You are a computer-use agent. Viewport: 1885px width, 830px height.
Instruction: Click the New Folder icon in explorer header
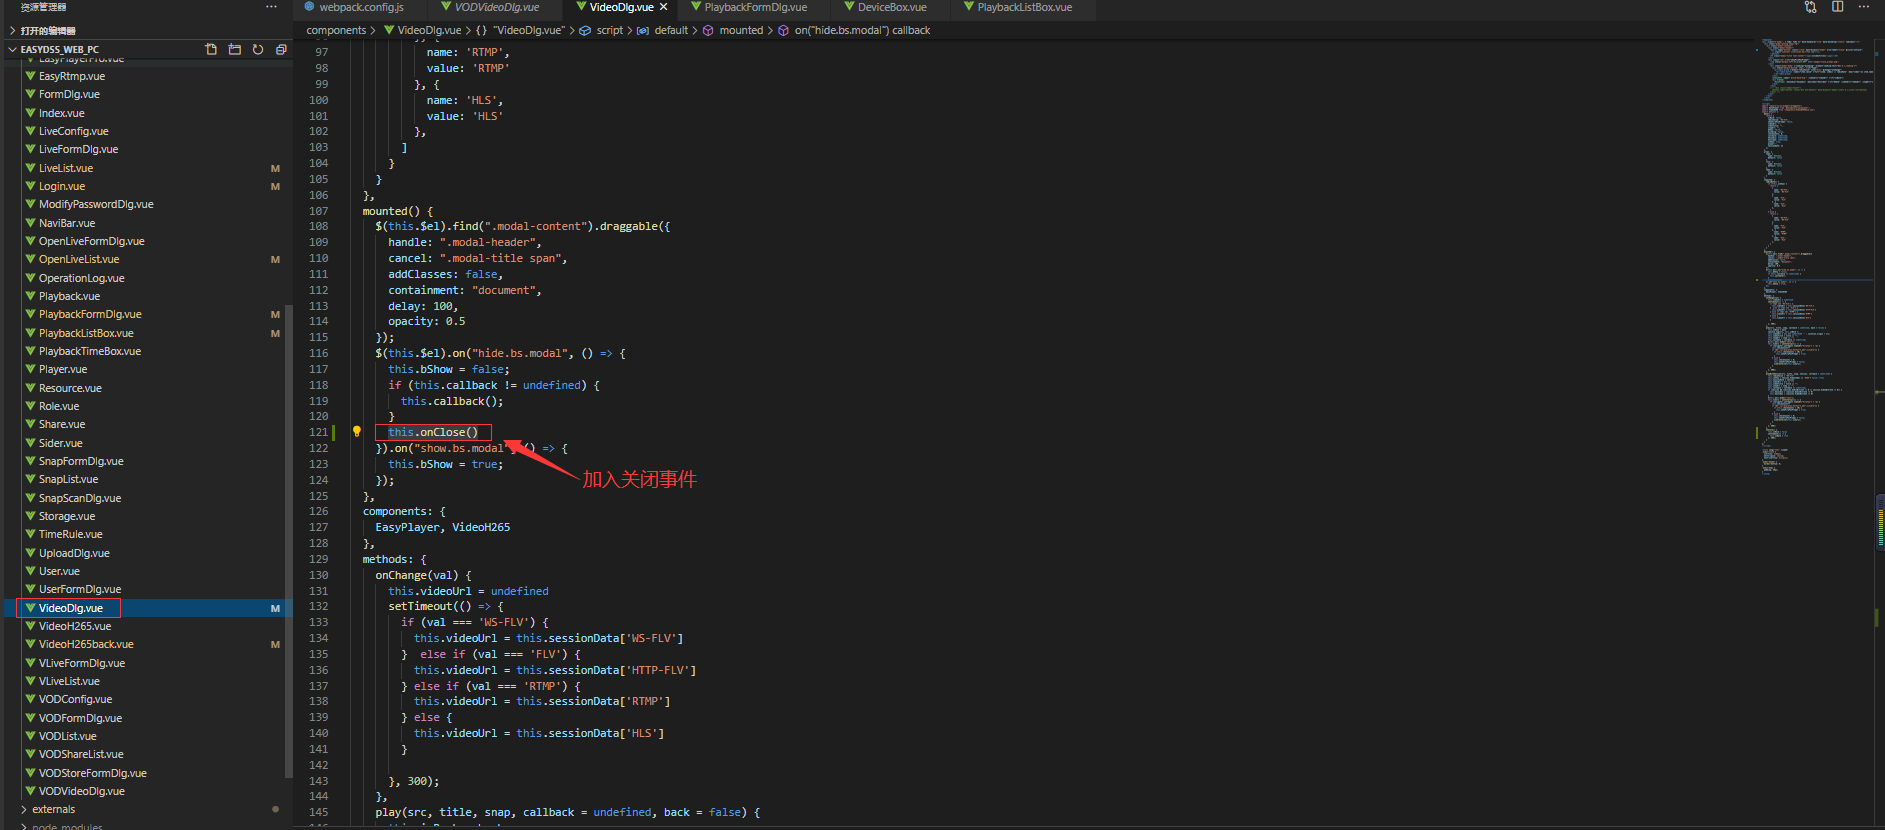point(235,49)
